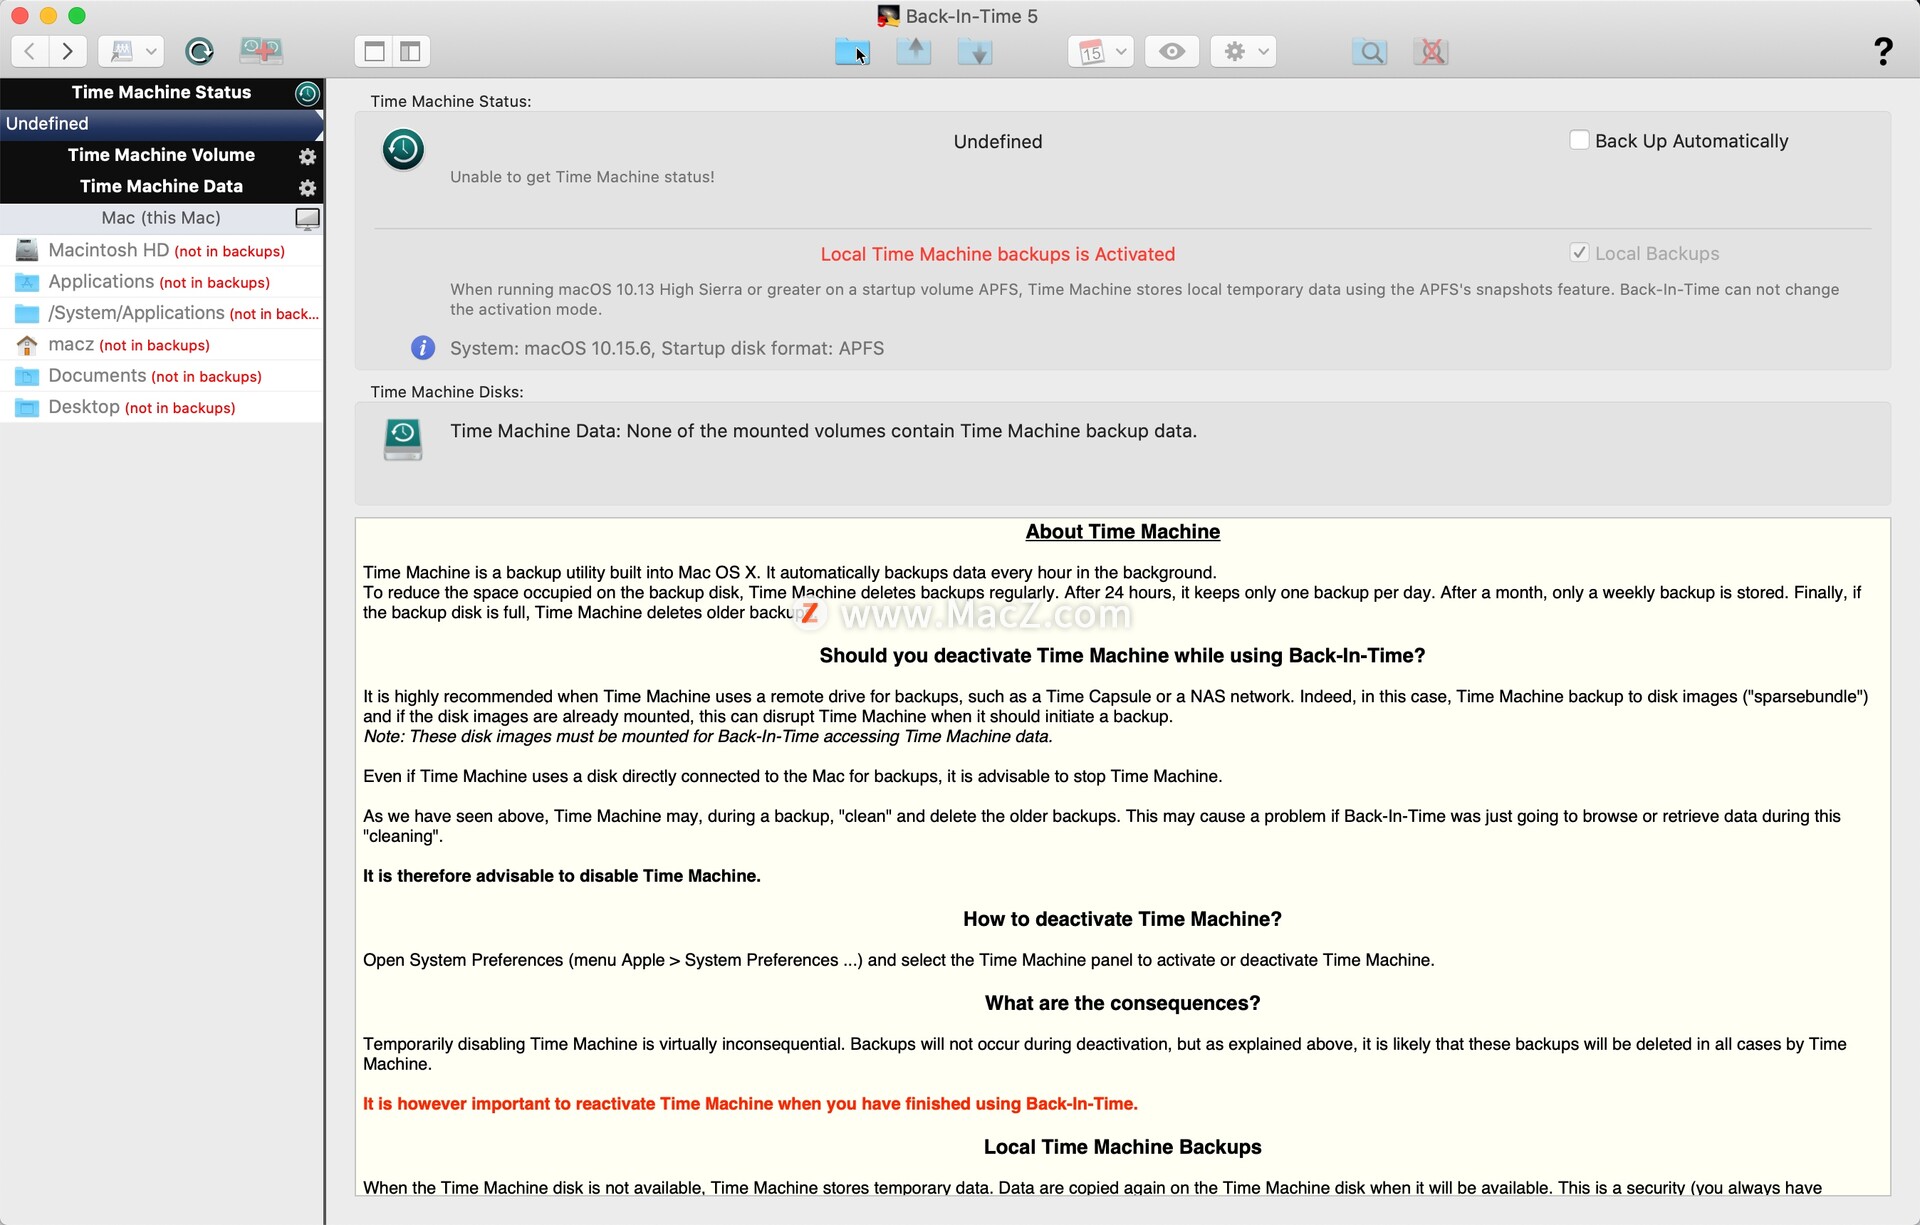This screenshot has height=1225, width=1920.
Task: Click the How to deactivate Time Machine? heading
Action: 1122,919
